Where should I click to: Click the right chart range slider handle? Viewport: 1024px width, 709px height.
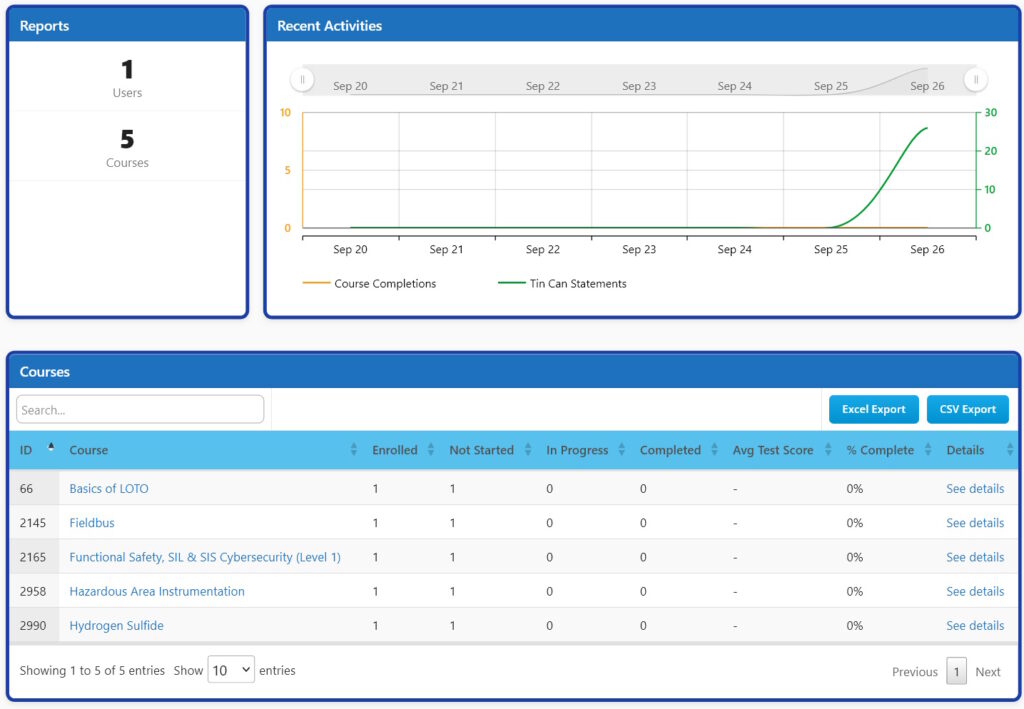coord(975,80)
